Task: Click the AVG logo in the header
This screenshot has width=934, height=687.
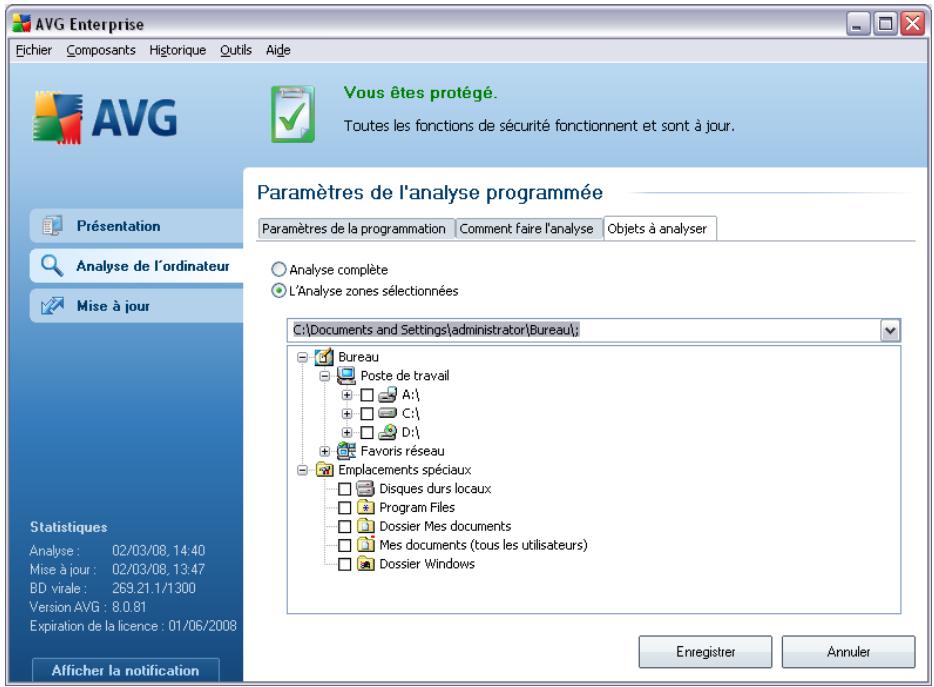Action: (x=105, y=117)
